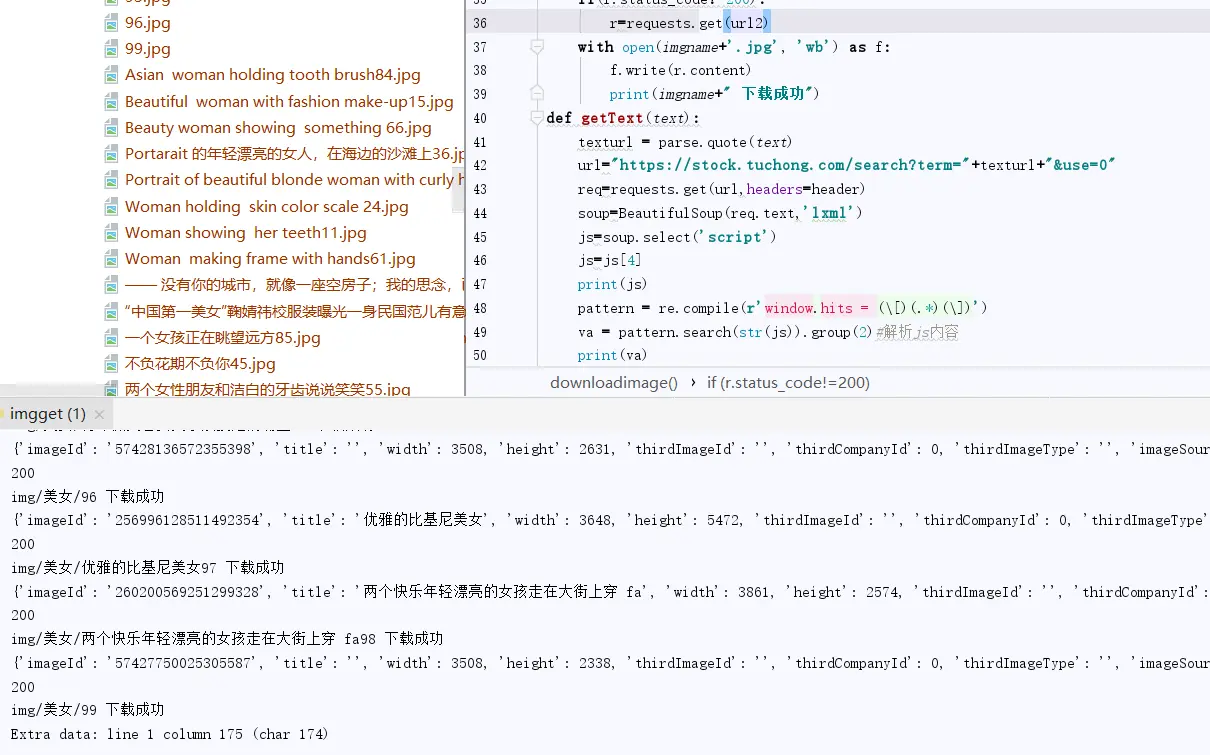The width and height of the screenshot is (1210, 755).
Task: Select the image file icon of 96.jpg
Action: 111,23
